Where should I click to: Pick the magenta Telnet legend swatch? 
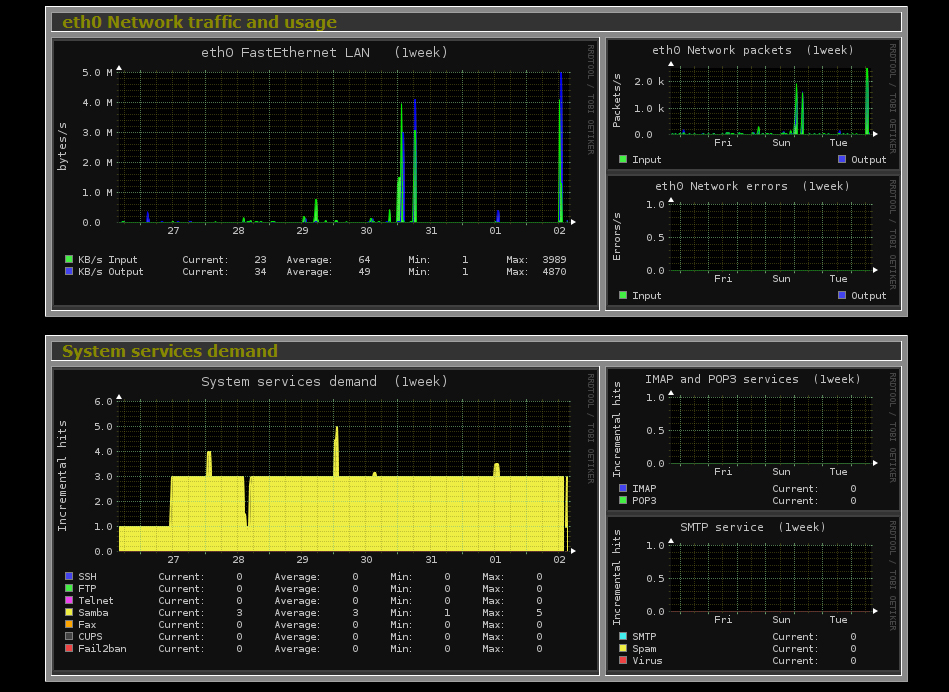[69, 600]
